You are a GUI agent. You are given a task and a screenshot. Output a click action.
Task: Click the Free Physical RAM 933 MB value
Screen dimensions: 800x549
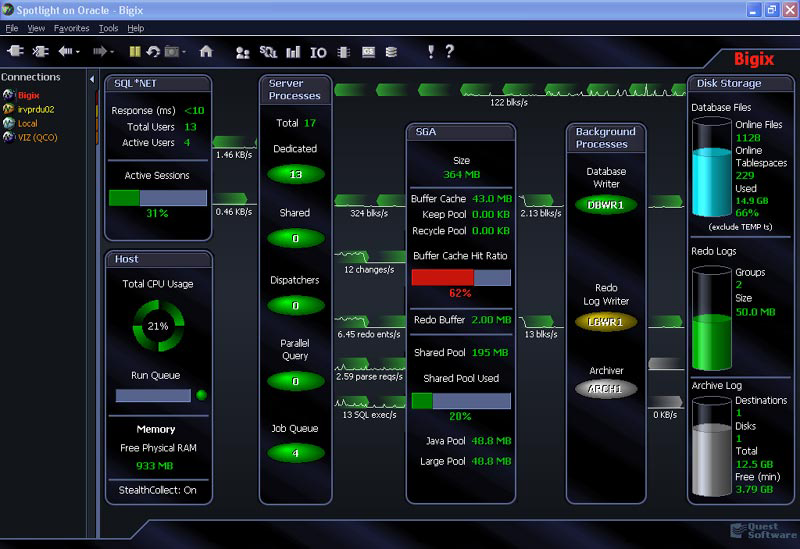click(x=154, y=466)
